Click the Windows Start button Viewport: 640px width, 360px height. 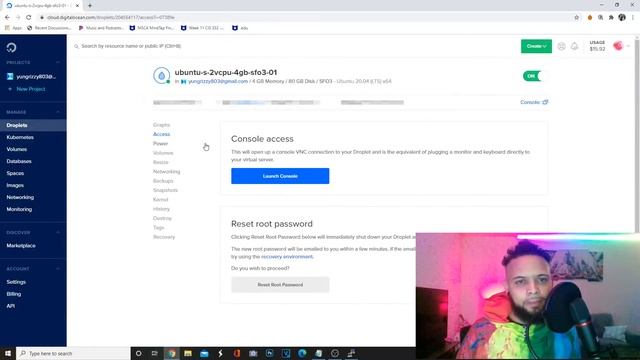coord(8,353)
